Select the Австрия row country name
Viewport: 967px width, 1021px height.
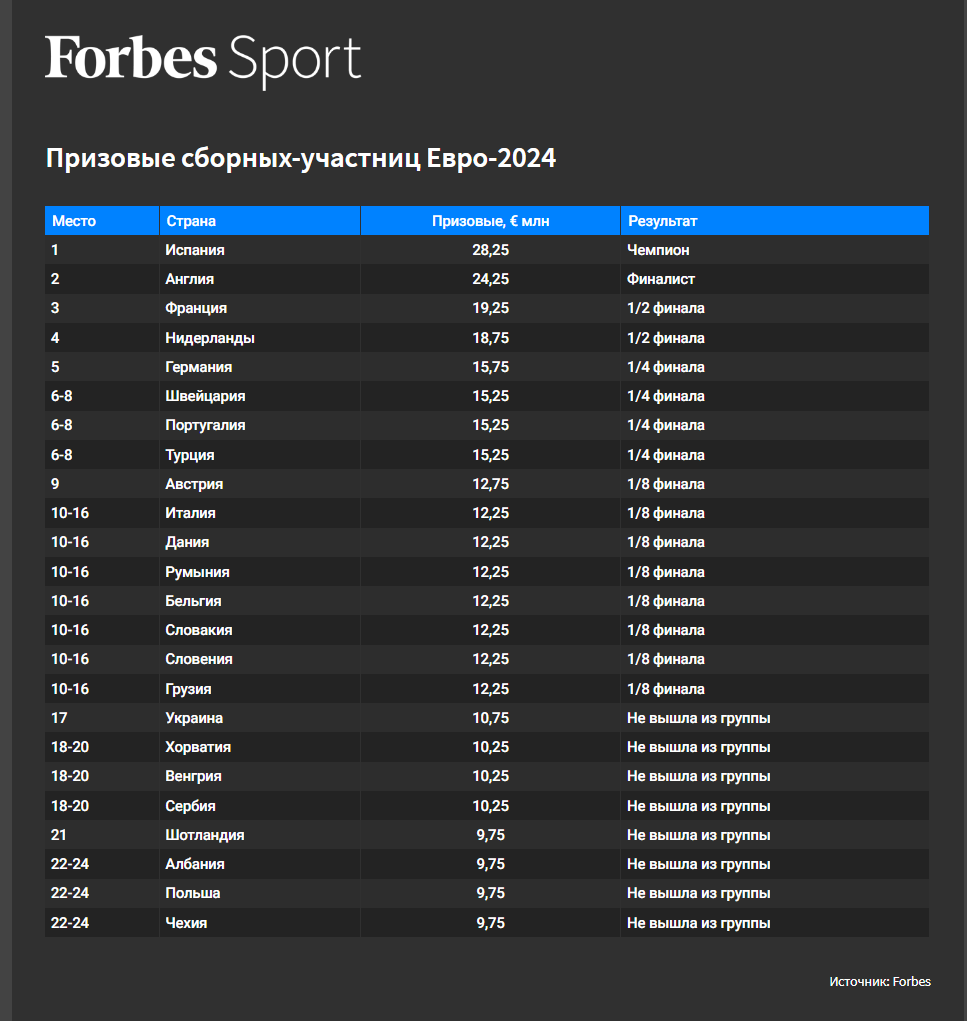pyautogui.click(x=194, y=484)
